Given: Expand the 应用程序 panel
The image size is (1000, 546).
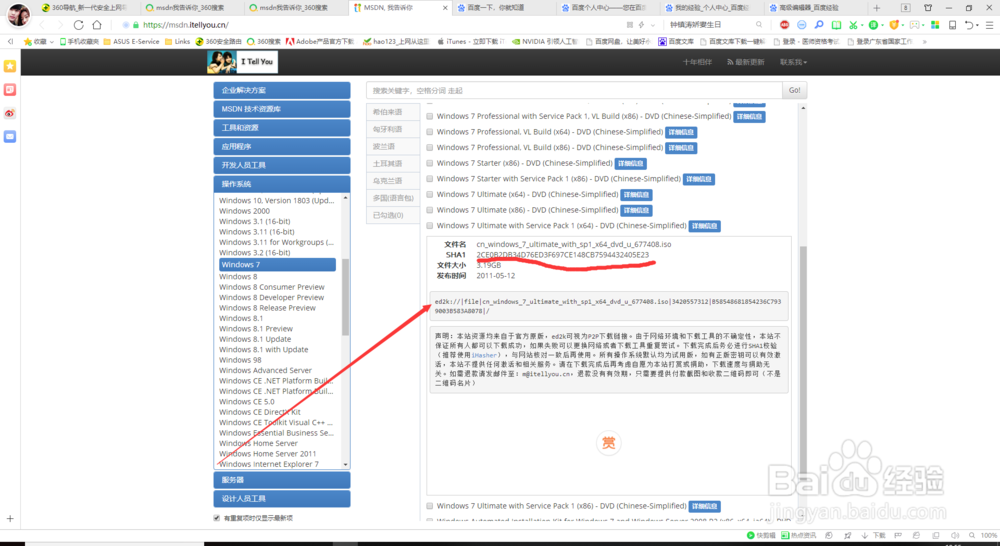Looking at the screenshot, I should pyautogui.click(x=282, y=147).
